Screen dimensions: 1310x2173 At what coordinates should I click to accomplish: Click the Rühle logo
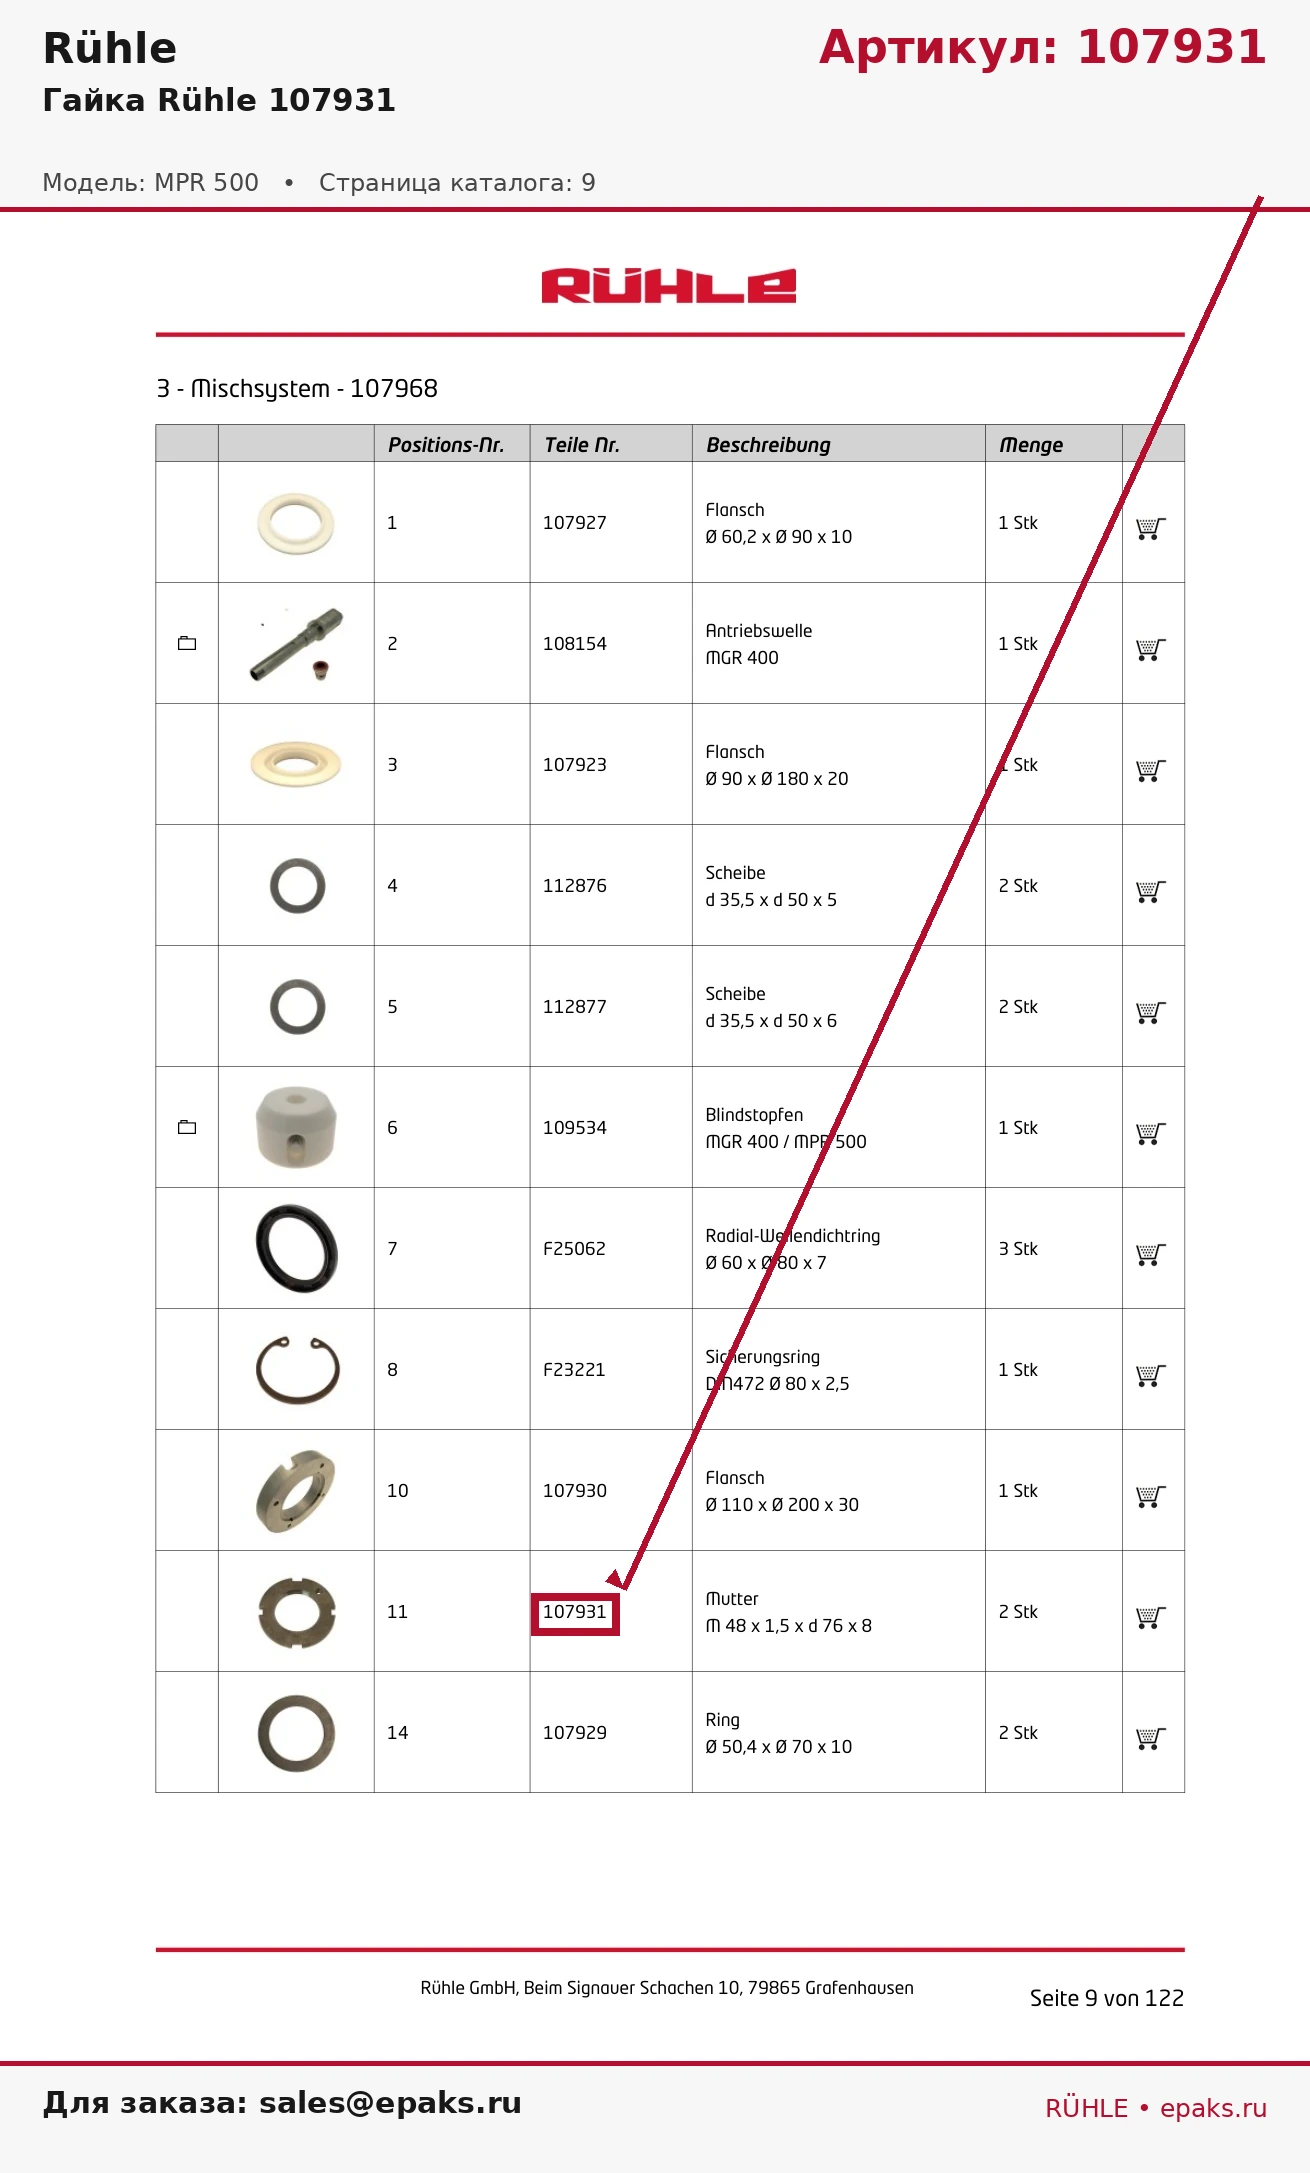[x=669, y=286]
